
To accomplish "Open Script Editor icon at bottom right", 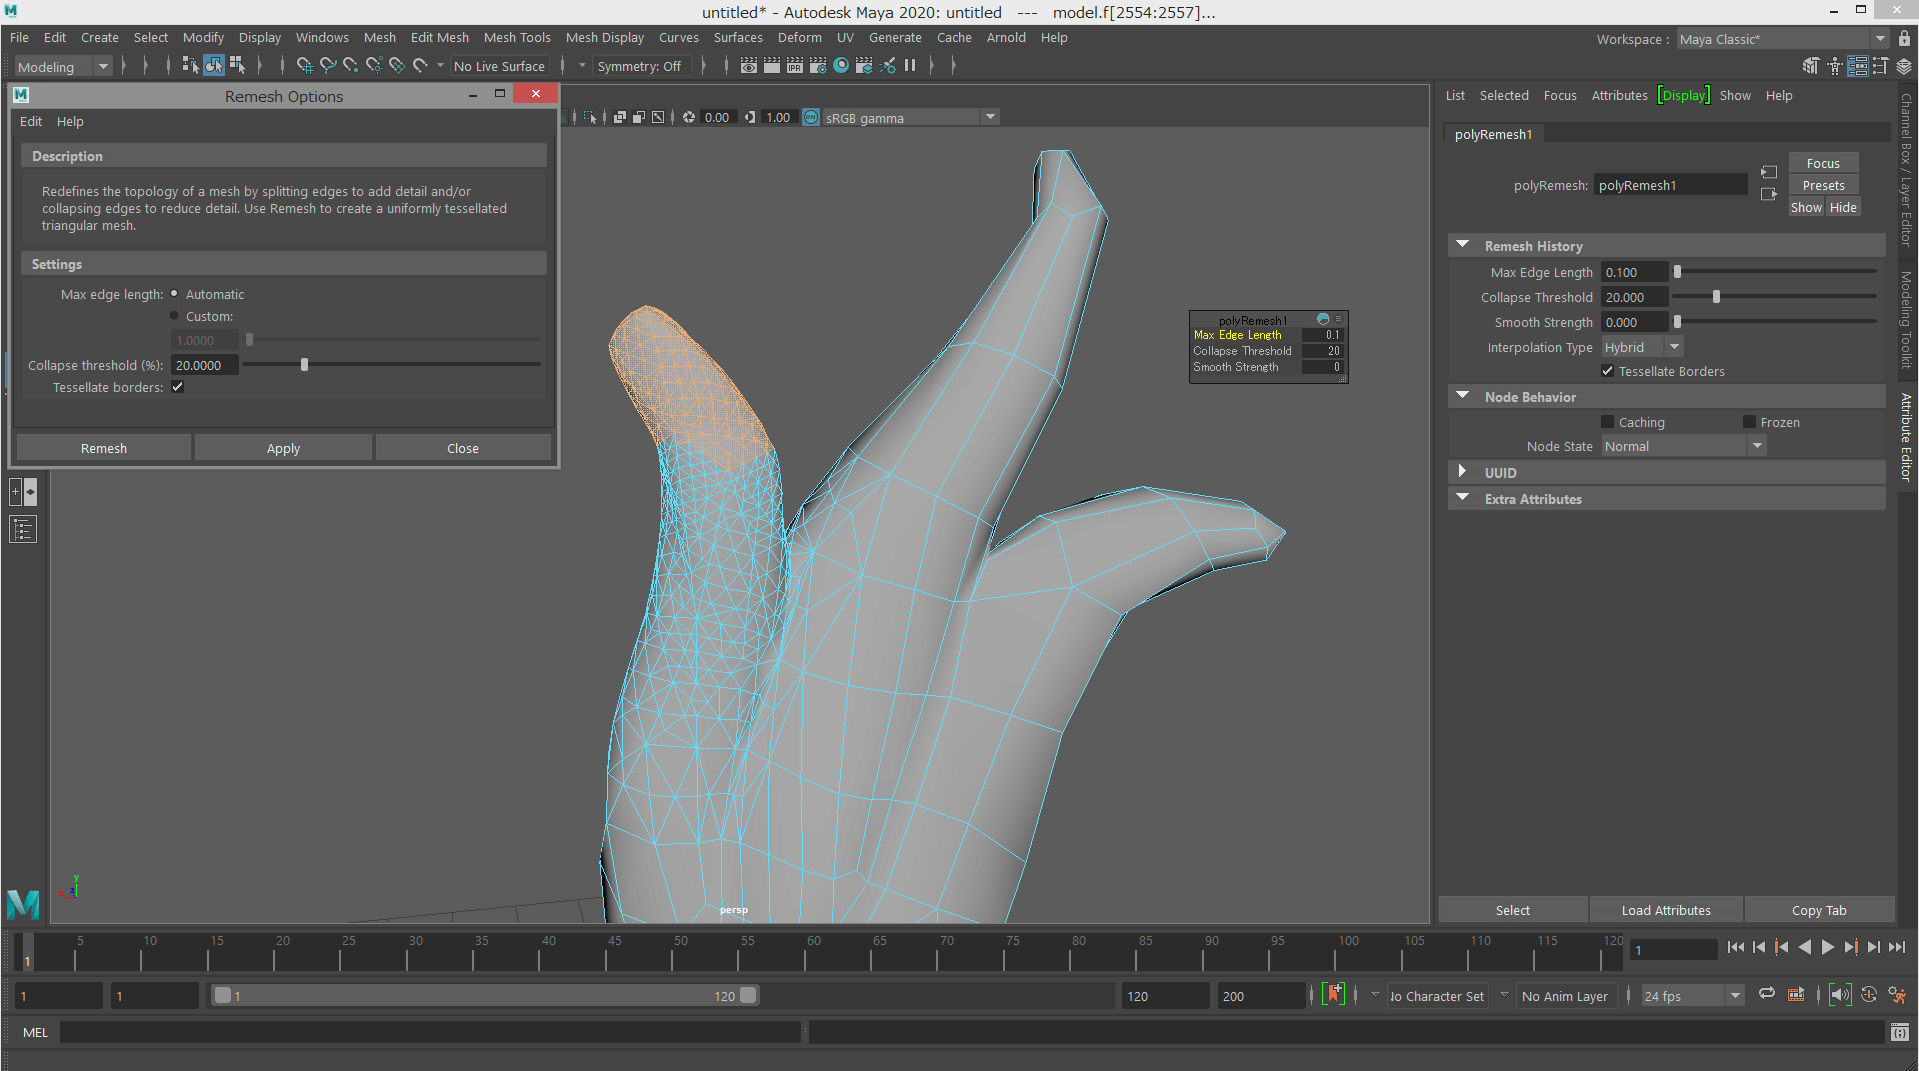I will pos(1900,1032).
